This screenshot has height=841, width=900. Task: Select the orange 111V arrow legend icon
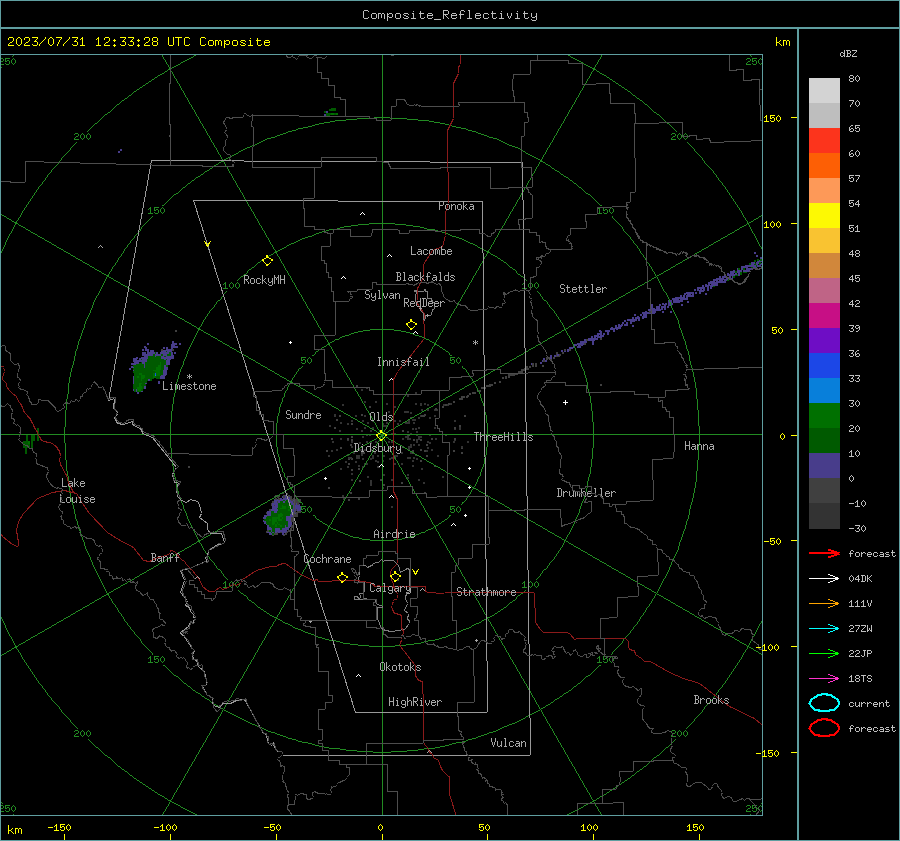[824, 603]
